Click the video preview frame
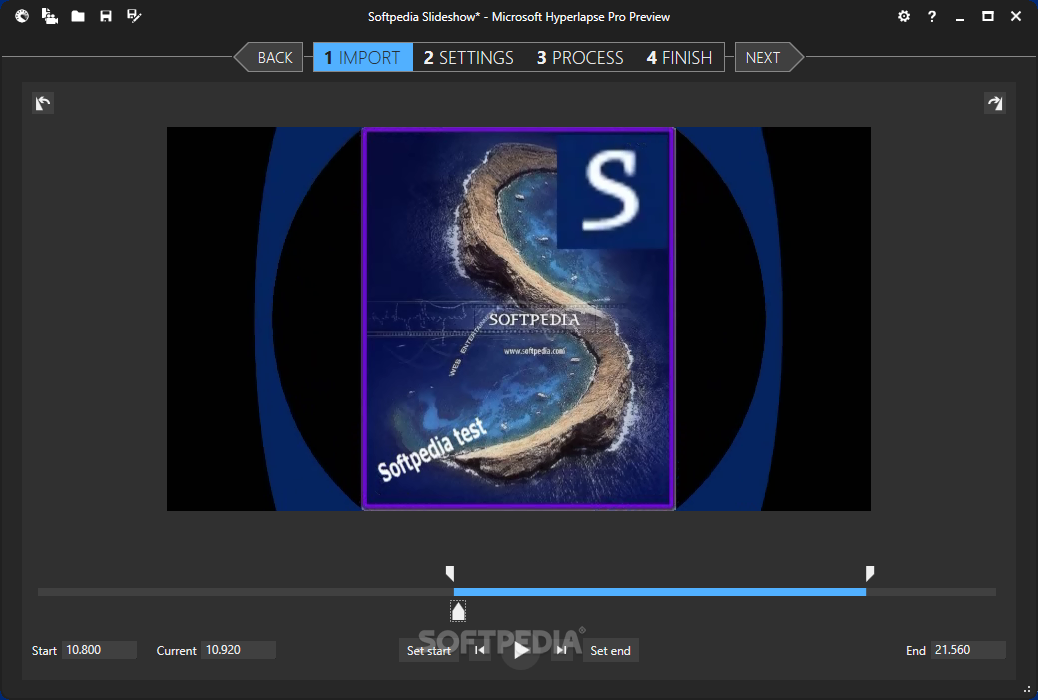The height and width of the screenshot is (700, 1038). (x=518, y=319)
